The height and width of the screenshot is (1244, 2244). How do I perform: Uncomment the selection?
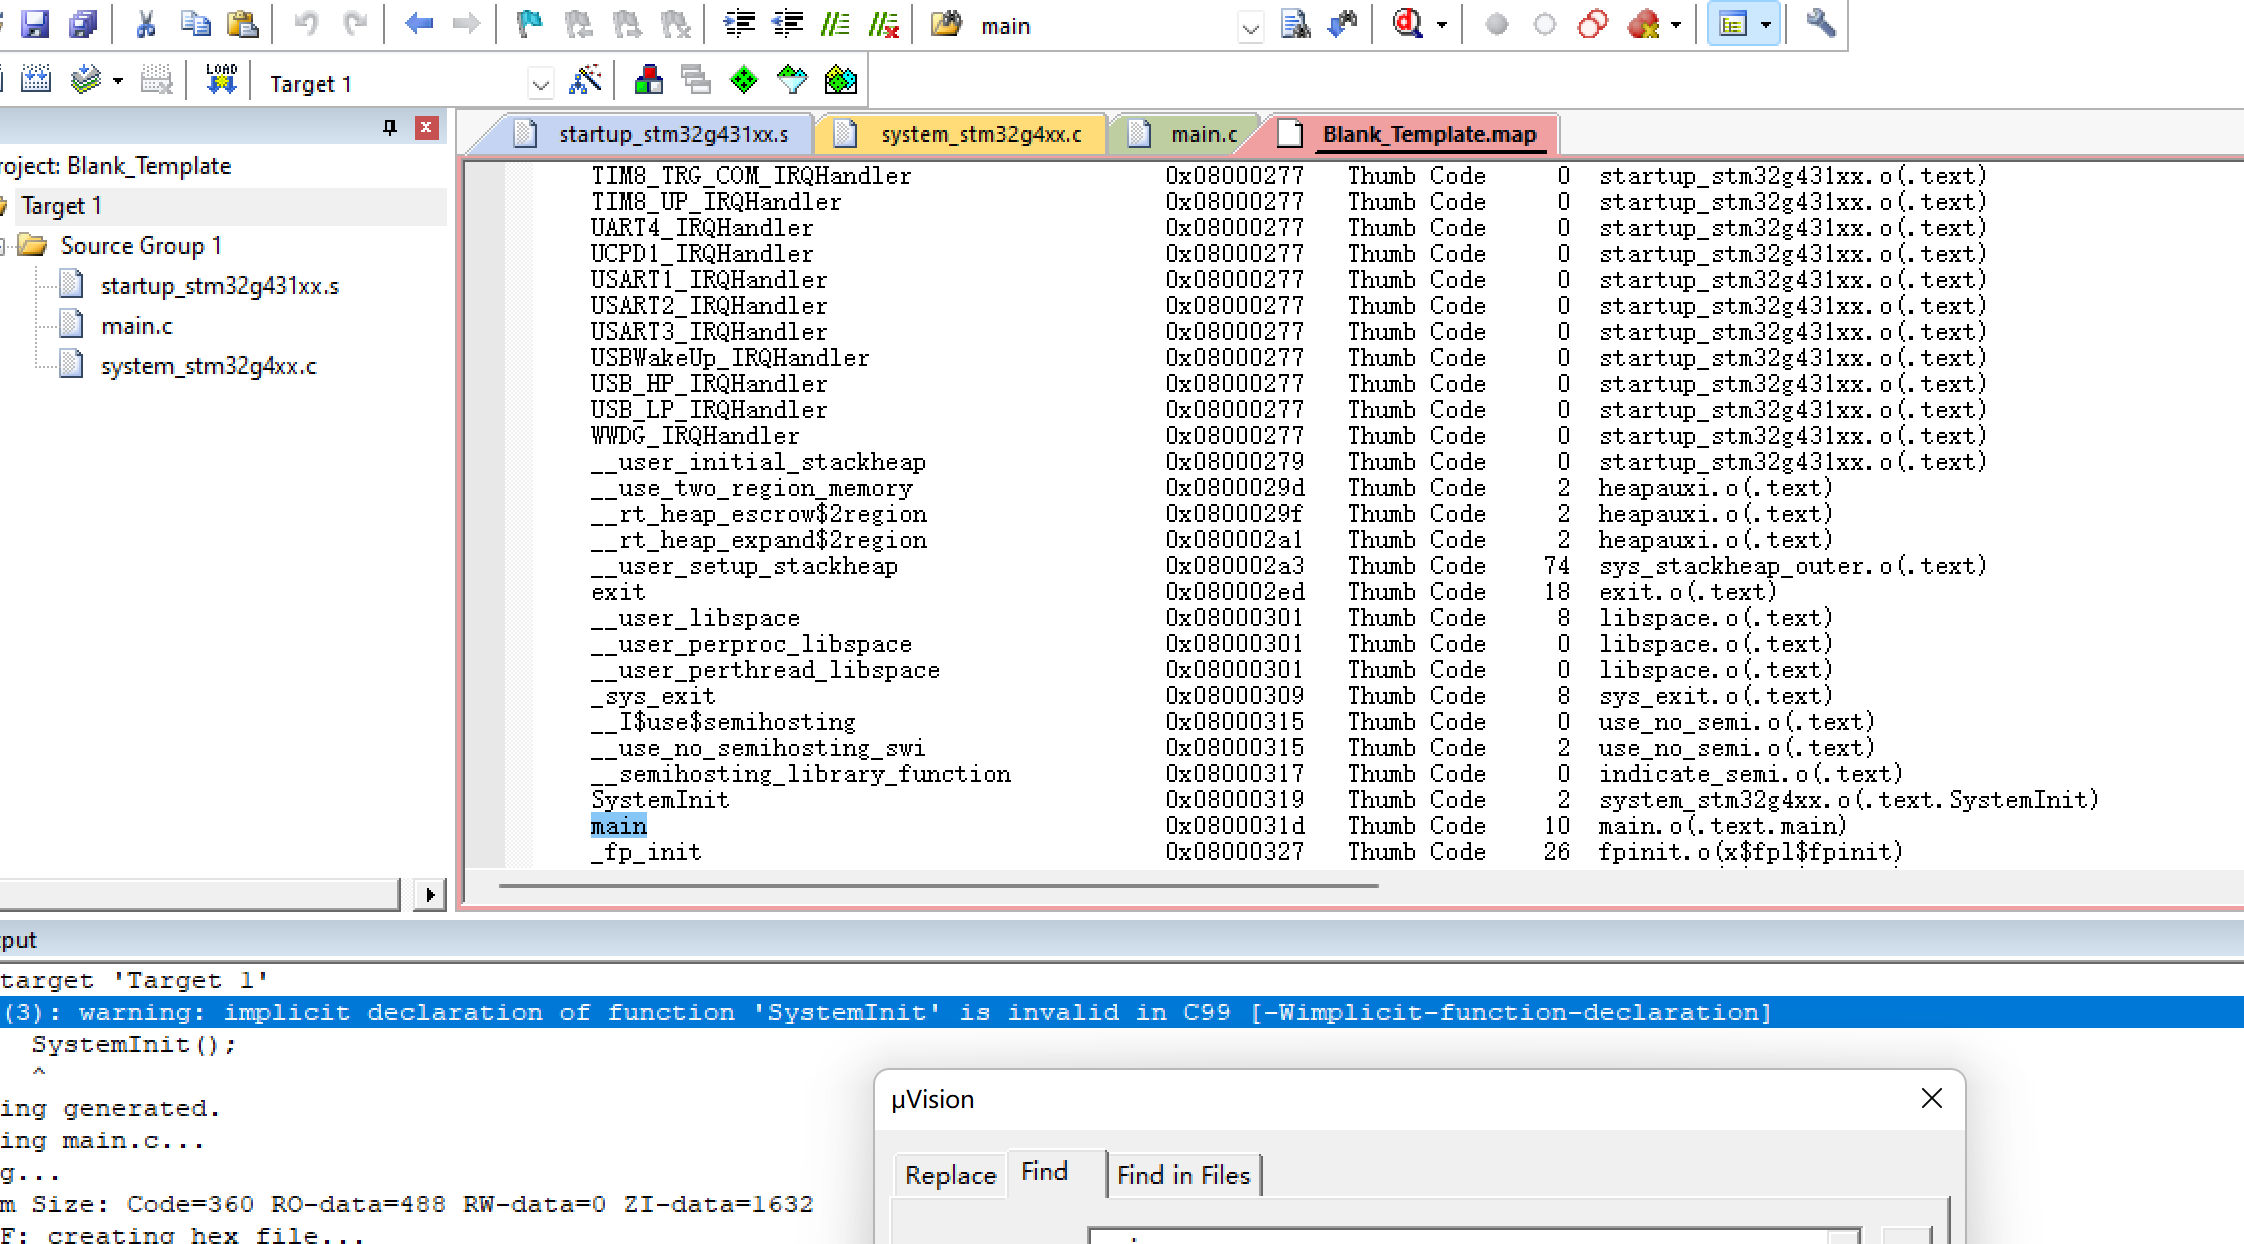[883, 24]
